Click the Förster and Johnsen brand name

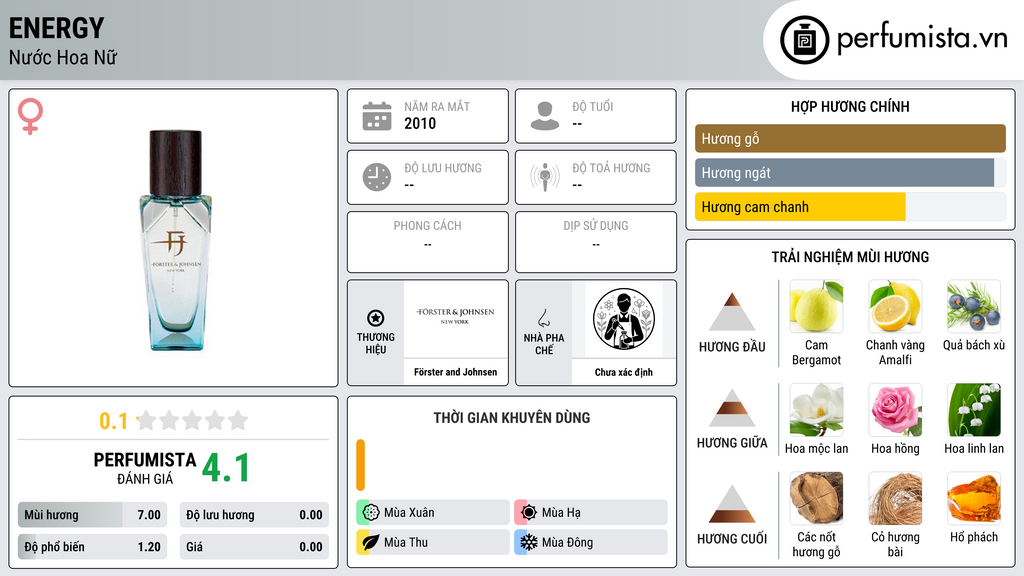pyautogui.click(x=455, y=372)
